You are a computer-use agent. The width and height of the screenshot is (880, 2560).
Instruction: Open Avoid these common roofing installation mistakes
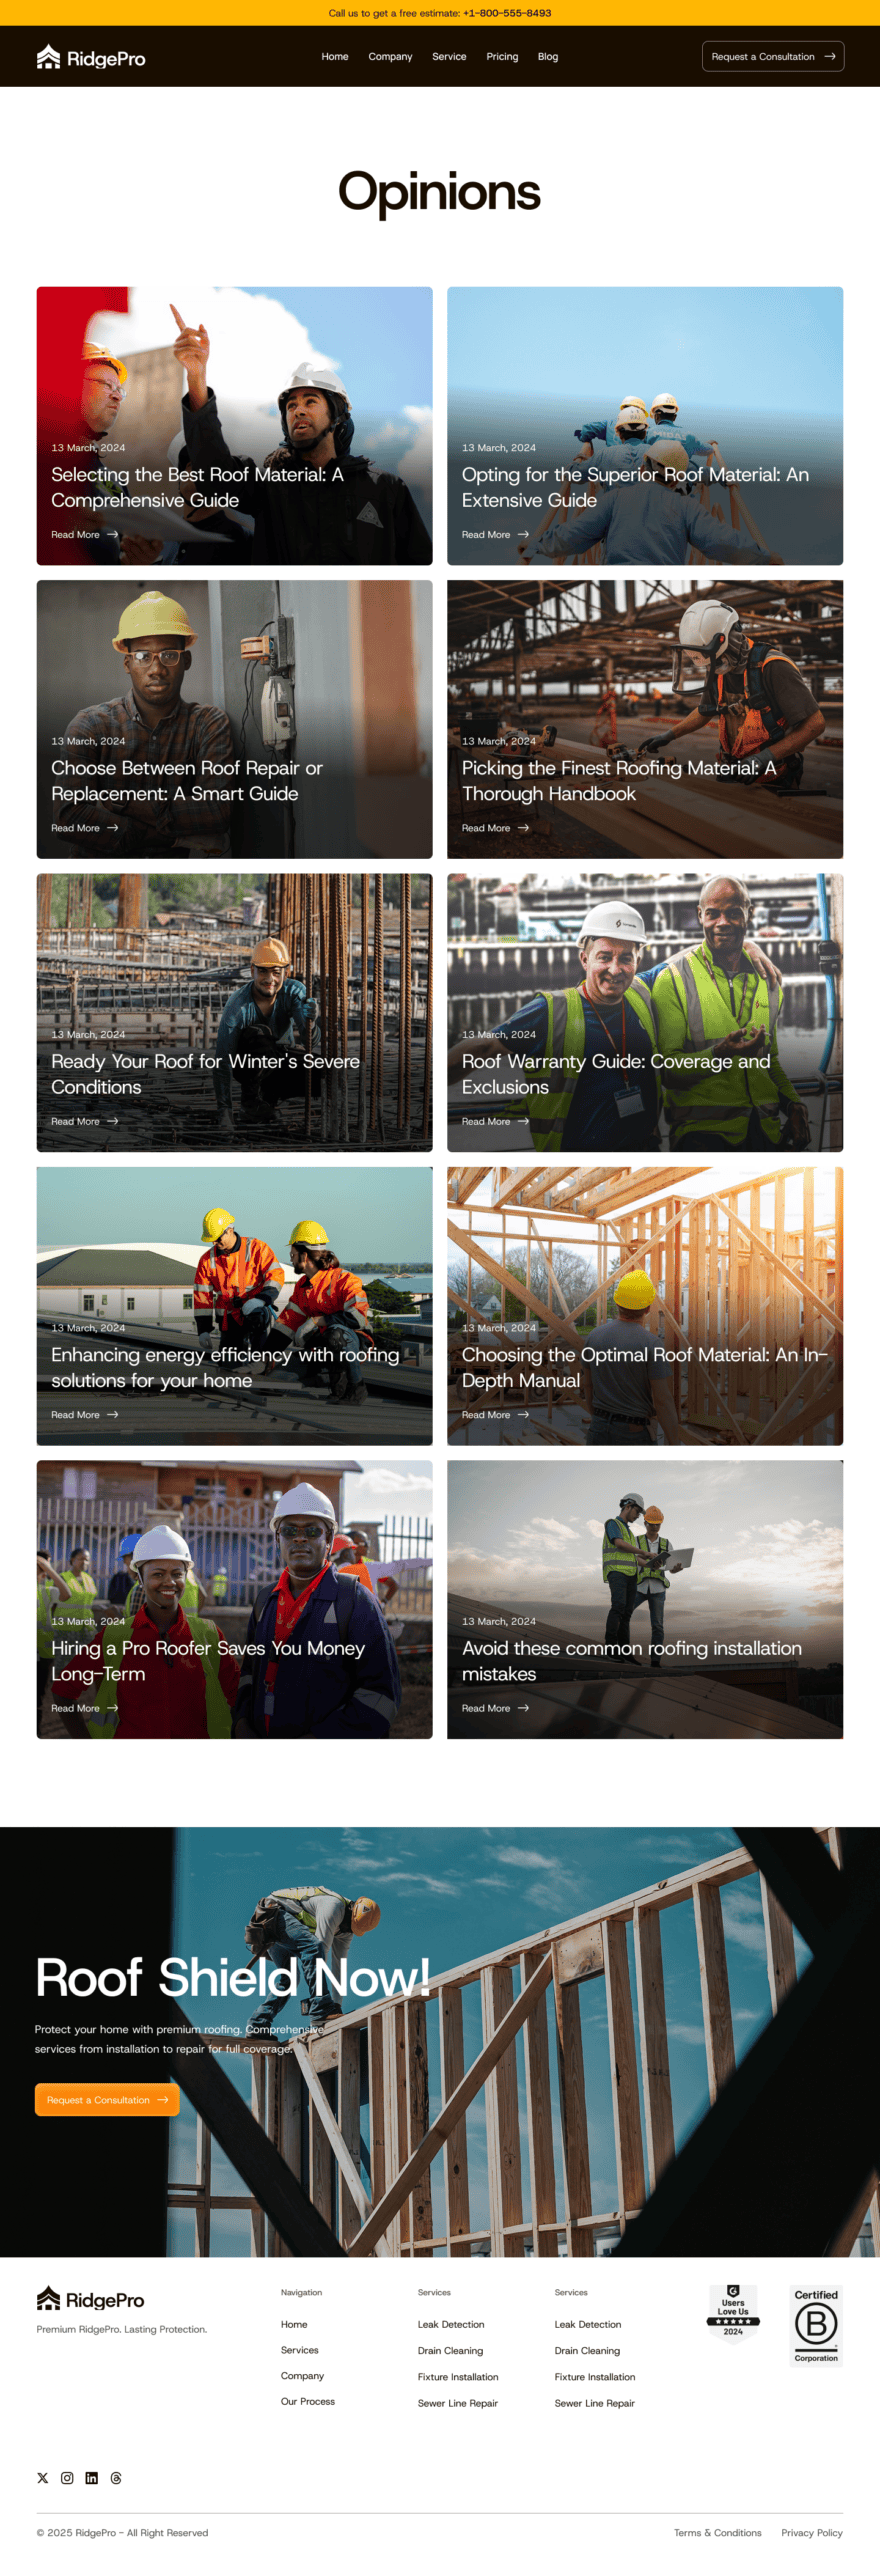[631, 1660]
